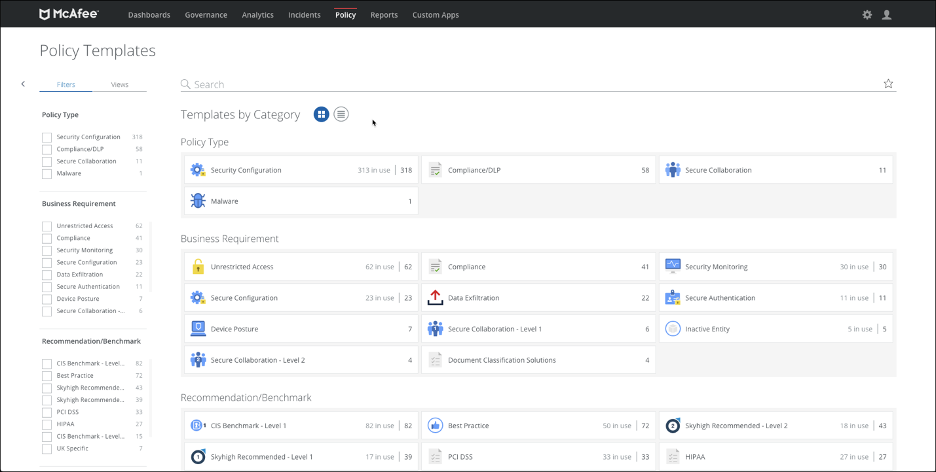This screenshot has height=472, width=936.
Task: Click Inactive Entity circle icon
Action: [x=673, y=329]
